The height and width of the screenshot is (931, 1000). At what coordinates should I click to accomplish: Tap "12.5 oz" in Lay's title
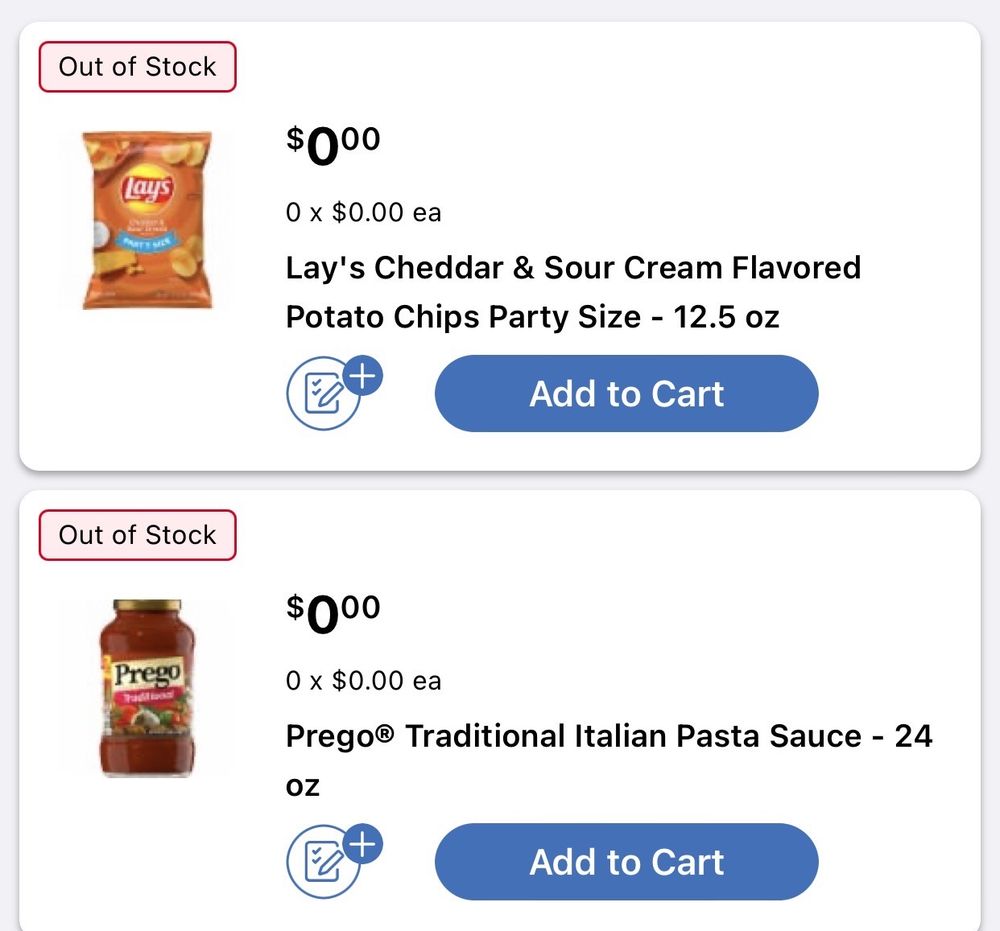pos(726,317)
